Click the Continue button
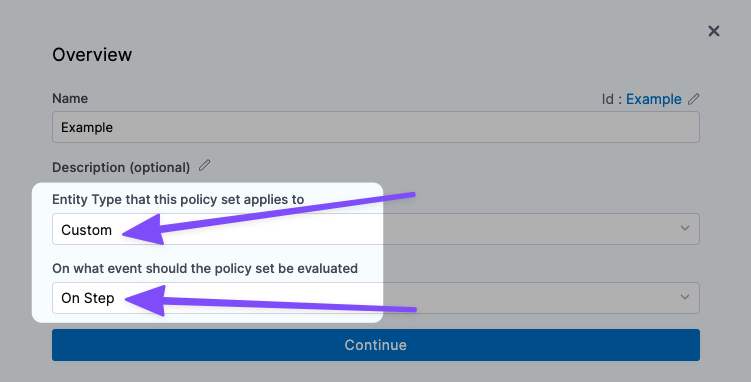This screenshot has height=382, width=751. tap(376, 345)
